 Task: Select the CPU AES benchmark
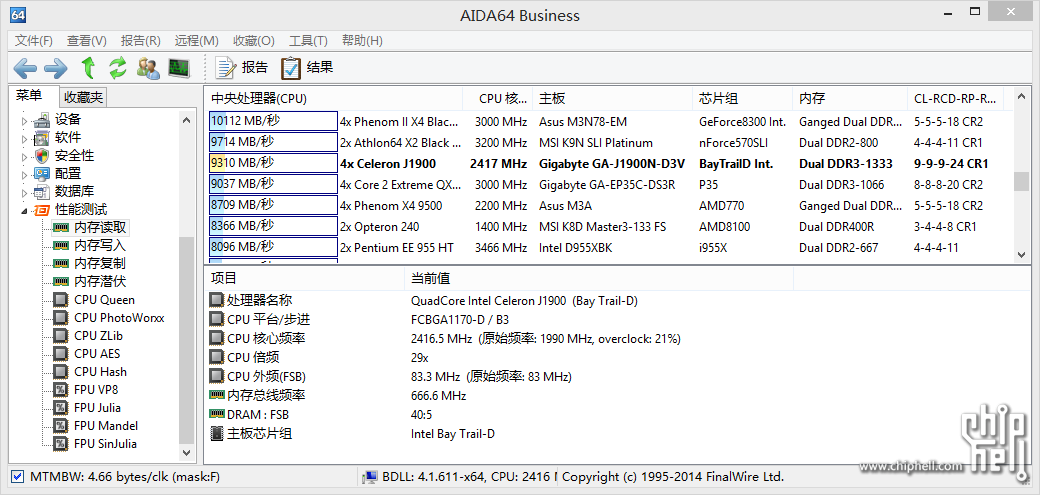(x=97, y=354)
